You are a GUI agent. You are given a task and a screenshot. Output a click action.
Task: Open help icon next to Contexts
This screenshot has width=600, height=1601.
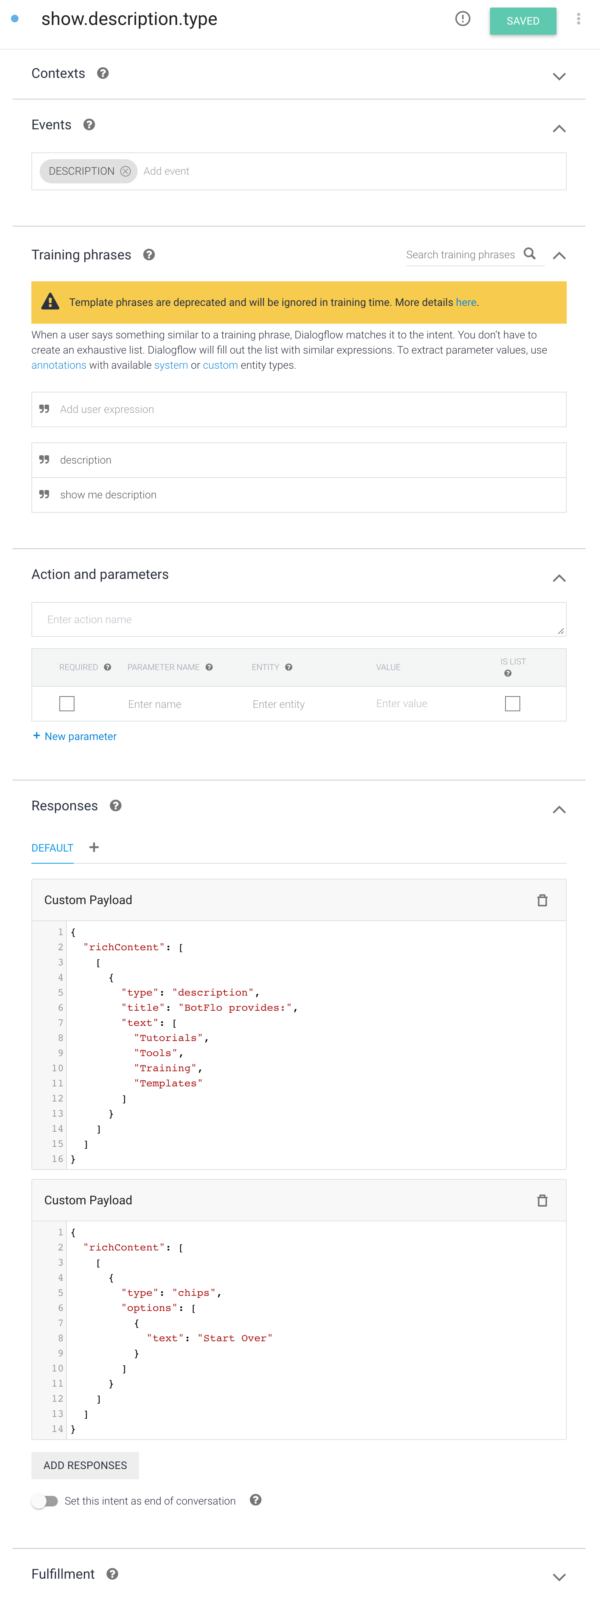pos(103,73)
